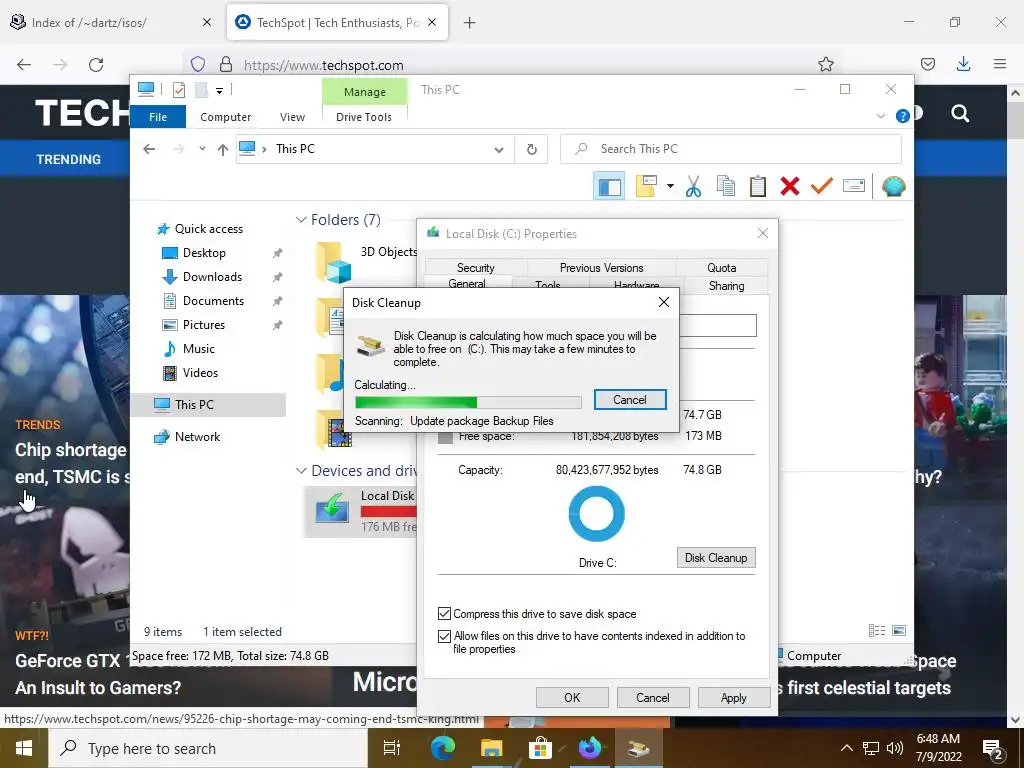
Task: Open Explorer help question mark icon
Action: [x=903, y=116]
